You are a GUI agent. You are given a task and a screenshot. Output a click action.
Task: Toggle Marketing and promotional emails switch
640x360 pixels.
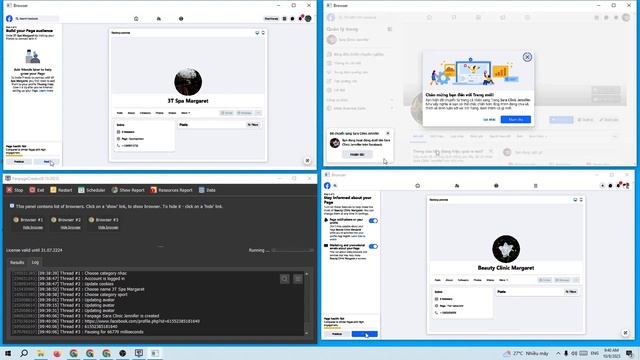coord(373,247)
